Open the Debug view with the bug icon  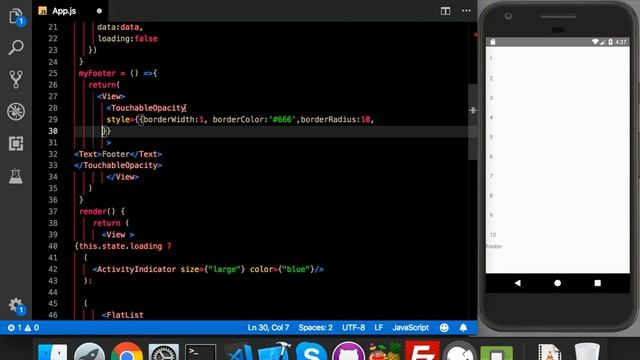[x=16, y=111]
